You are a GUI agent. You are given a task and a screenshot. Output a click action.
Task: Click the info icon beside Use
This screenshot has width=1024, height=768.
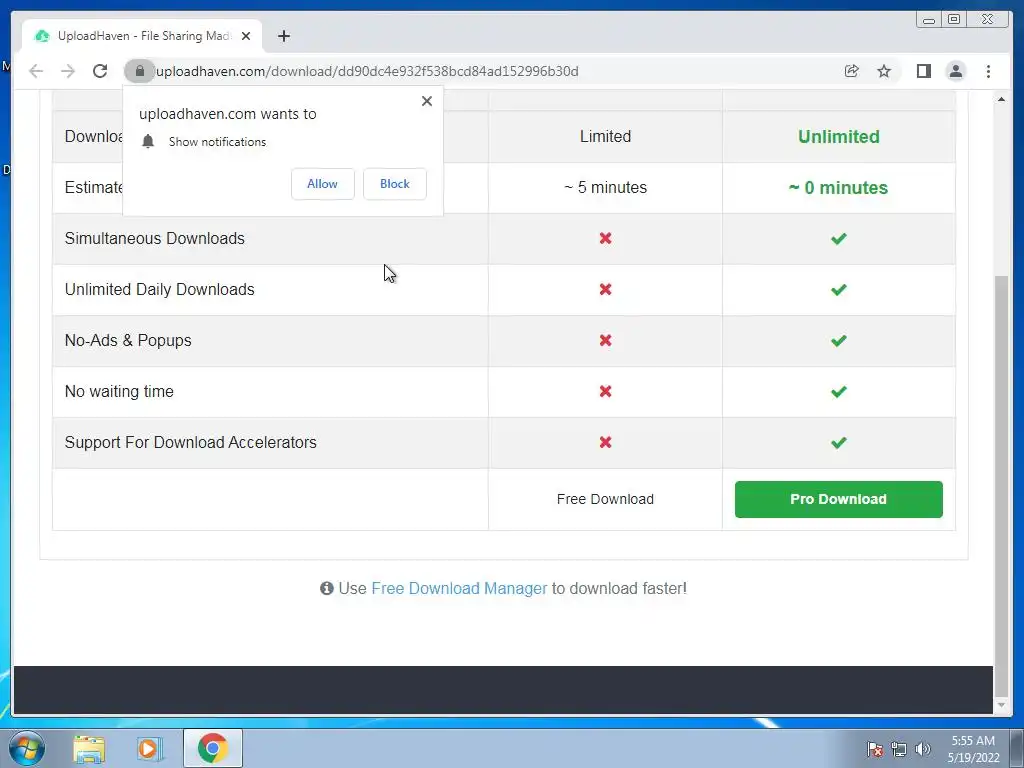(x=327, y=588)
